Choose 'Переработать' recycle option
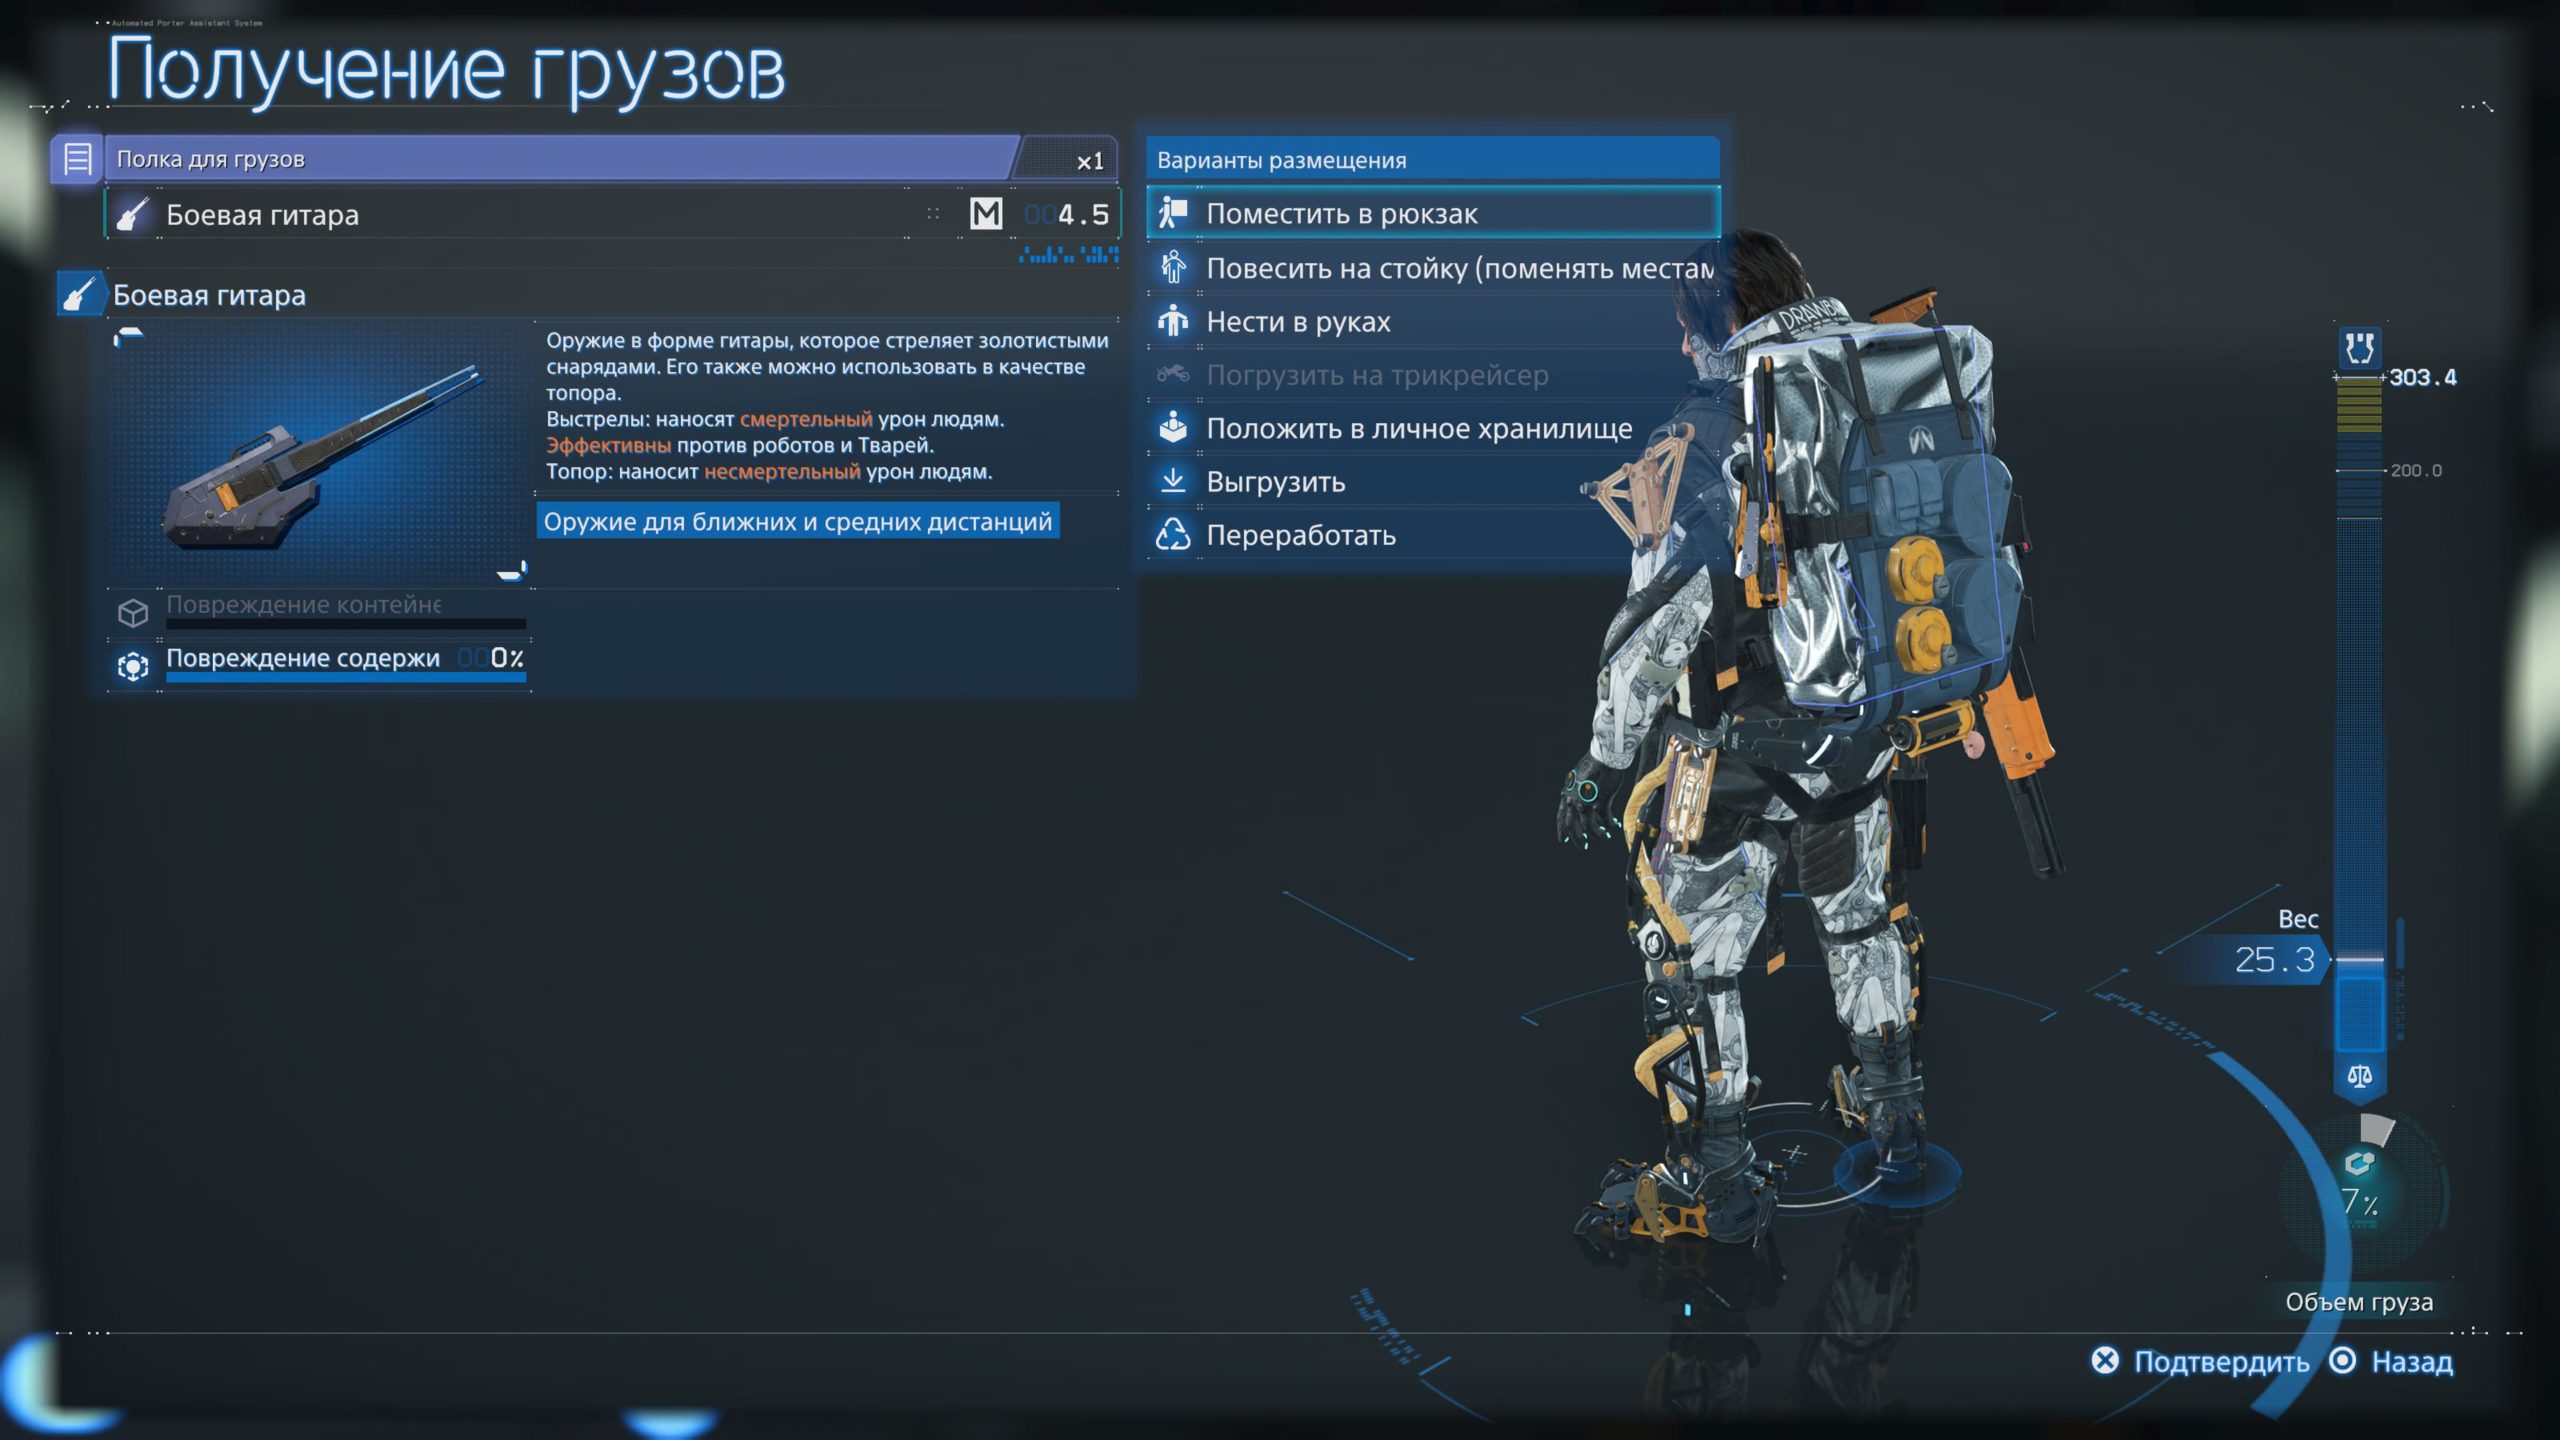 tap(1433, 535)
